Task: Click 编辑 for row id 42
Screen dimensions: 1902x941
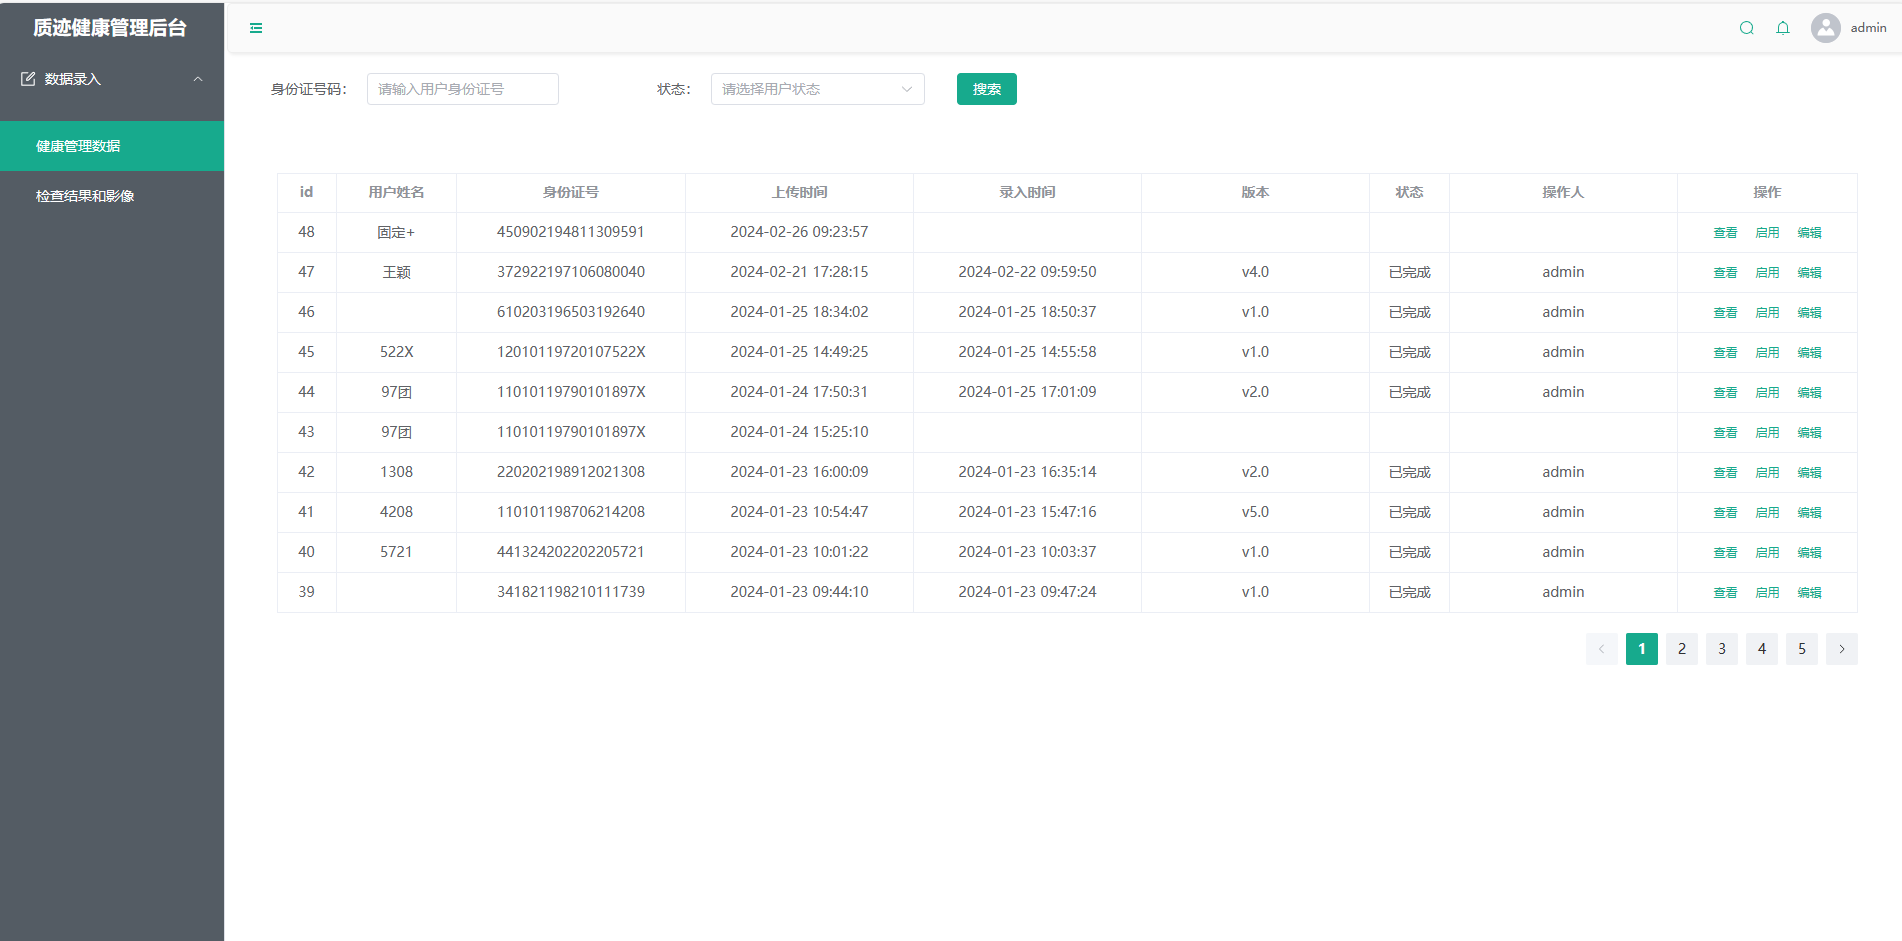Action: 1809,473
